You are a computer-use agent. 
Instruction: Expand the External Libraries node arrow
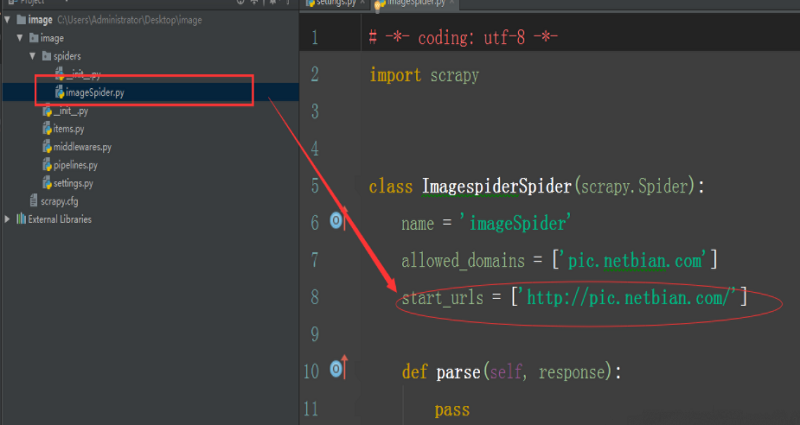7,219
